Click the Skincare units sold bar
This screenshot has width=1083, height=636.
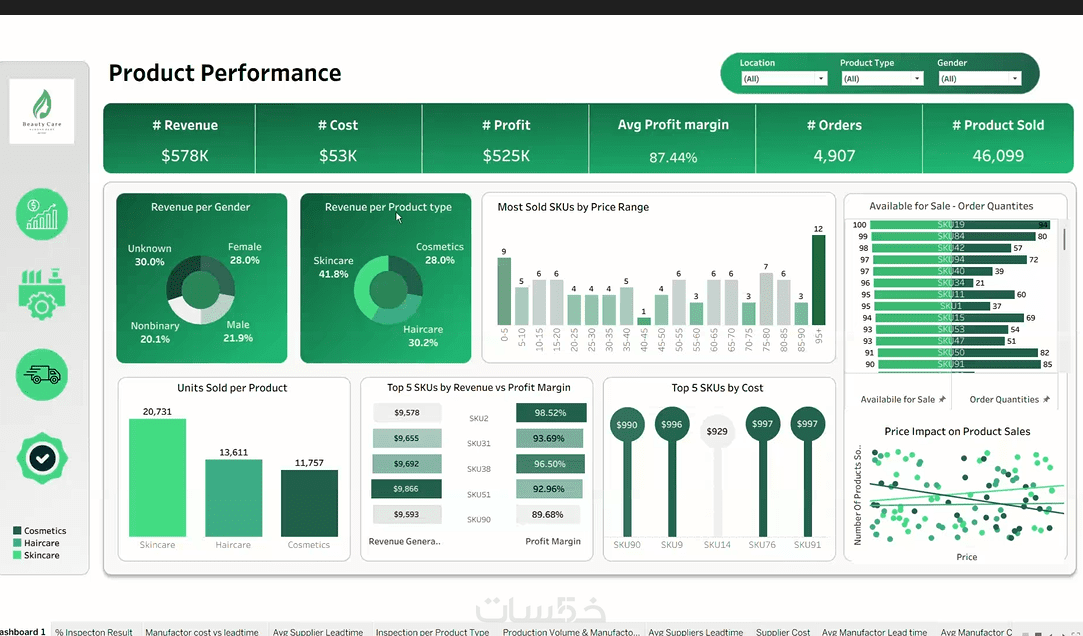[x=157, y=478]
